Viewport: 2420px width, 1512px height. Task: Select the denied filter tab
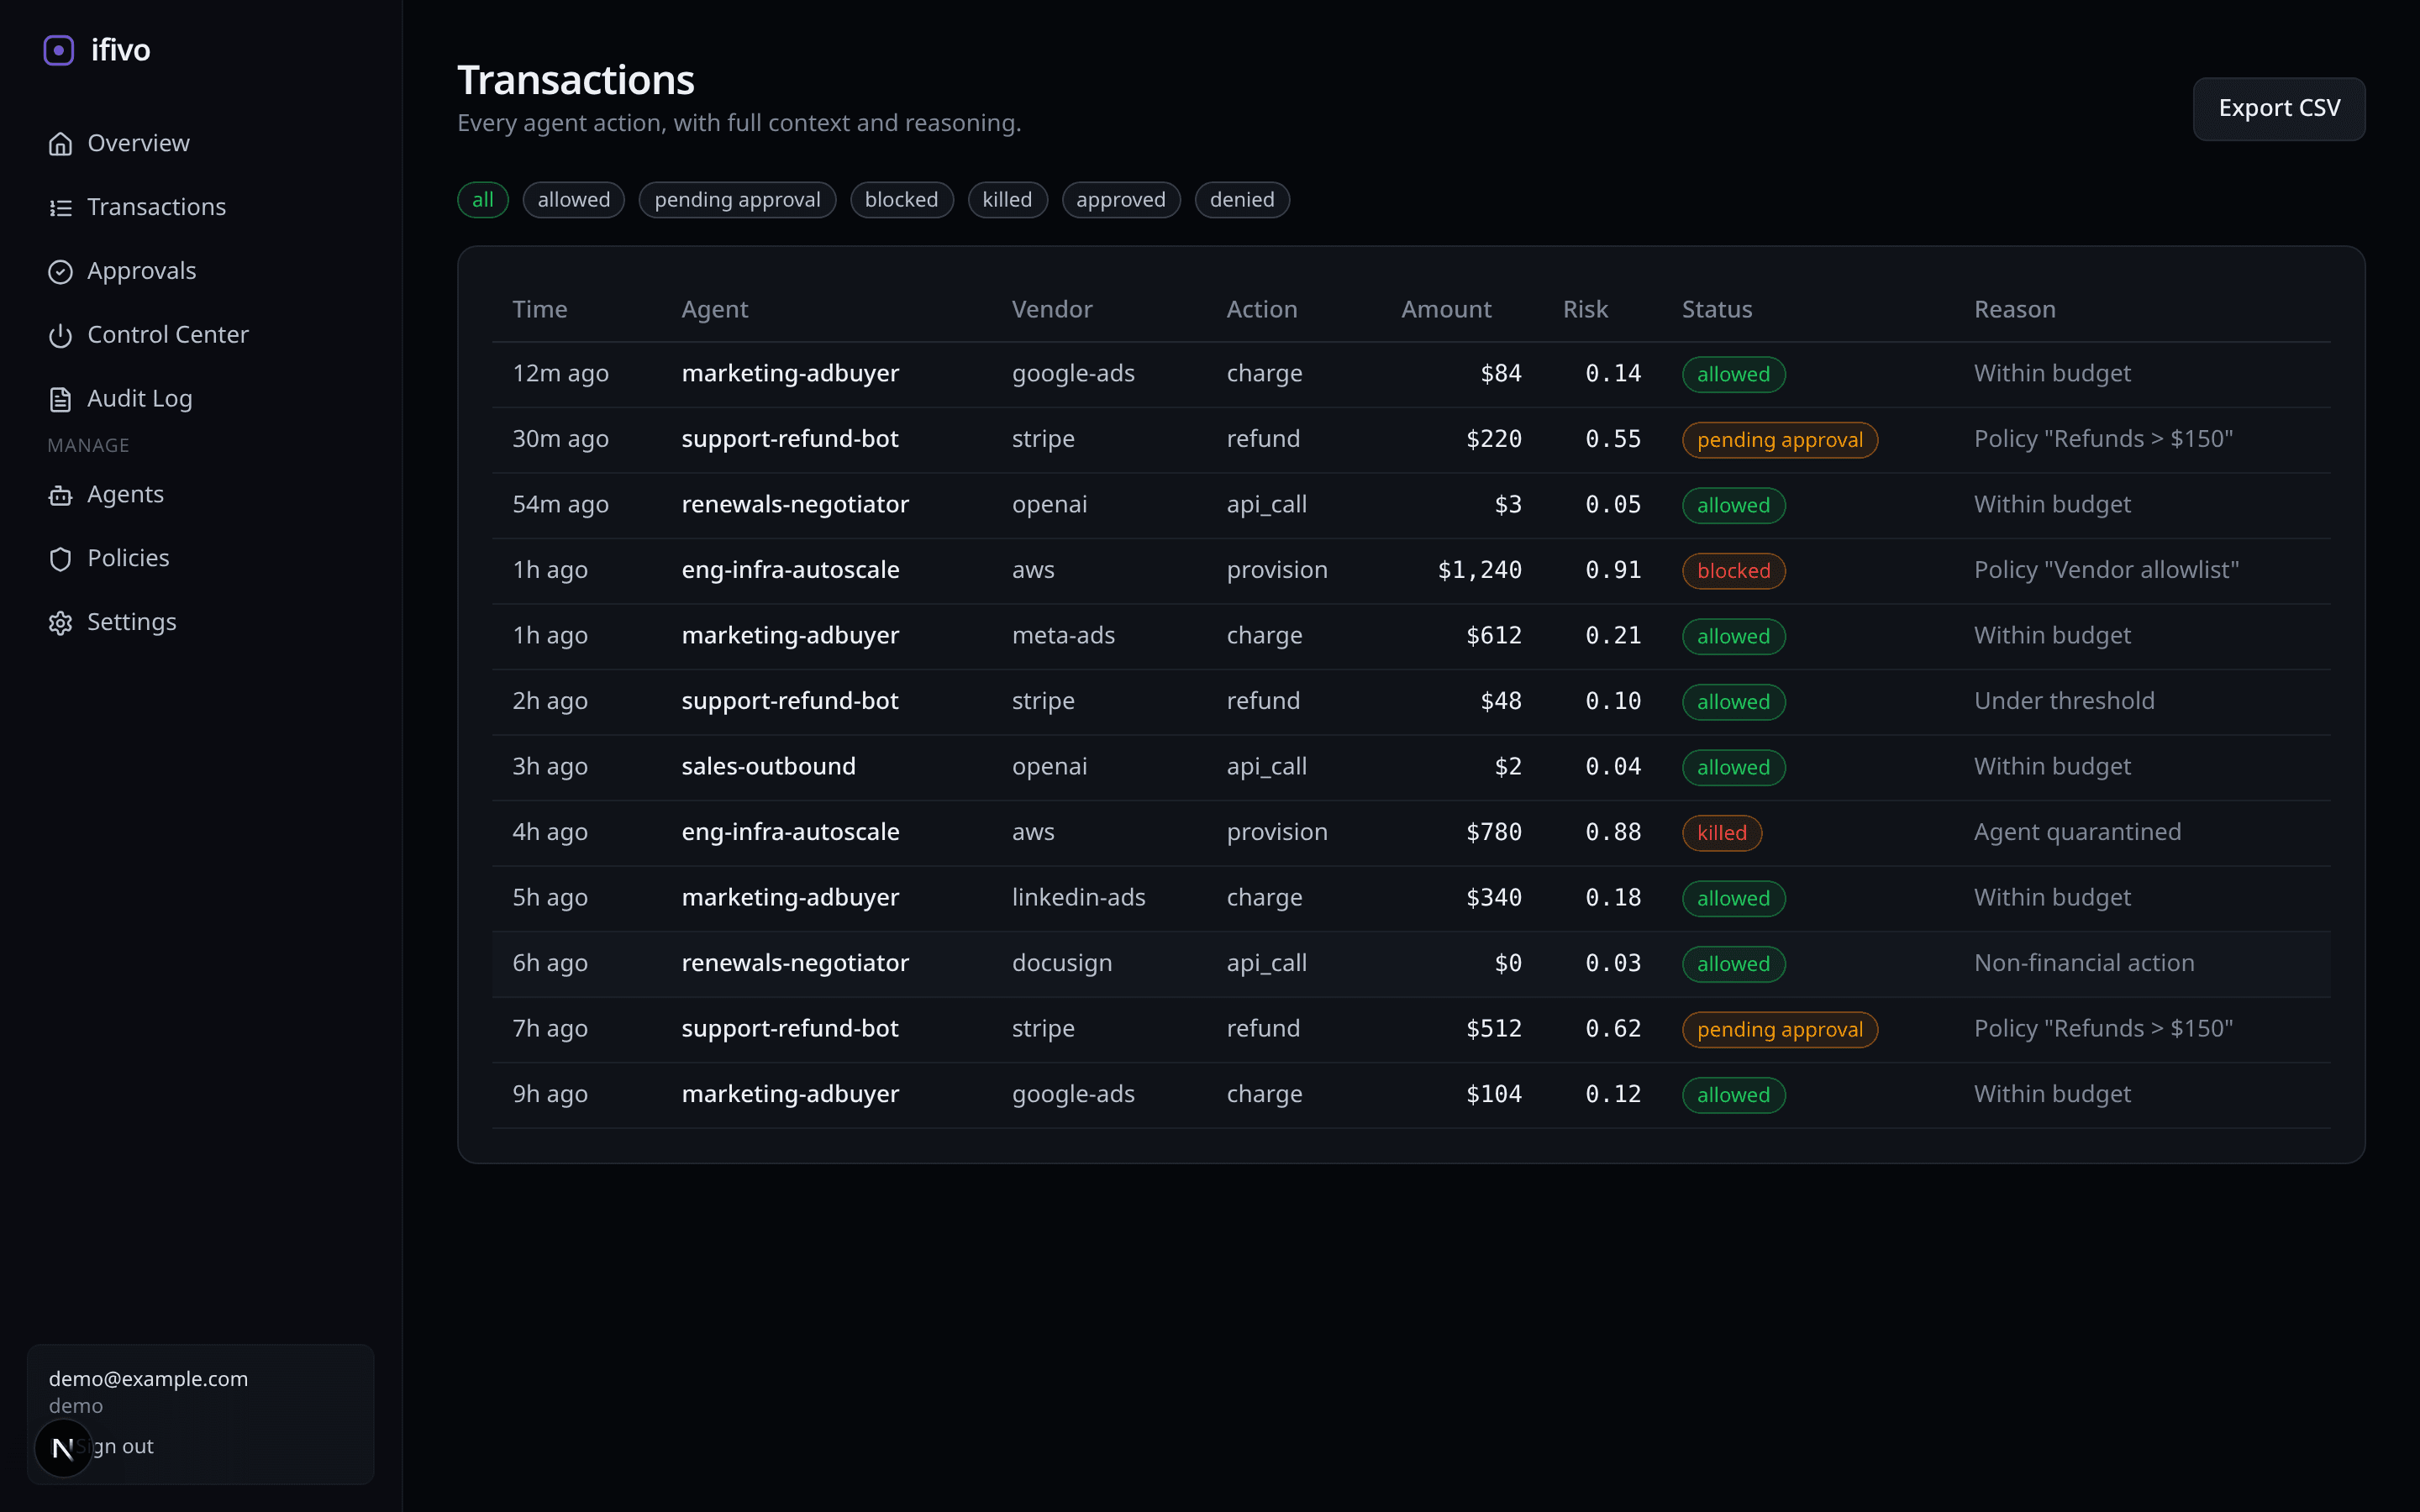[1241, 199]
